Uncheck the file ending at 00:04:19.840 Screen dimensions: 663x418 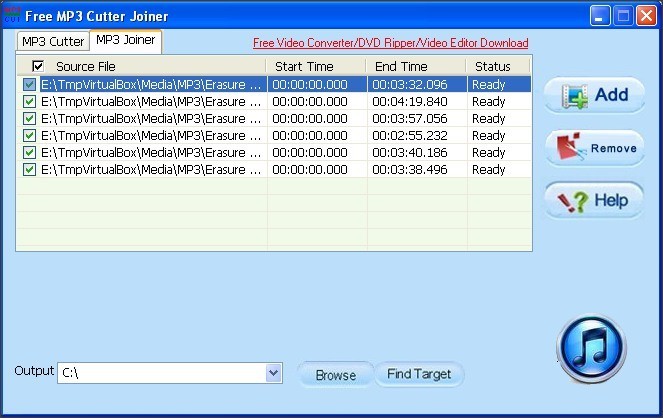click(x=29, y=101)
